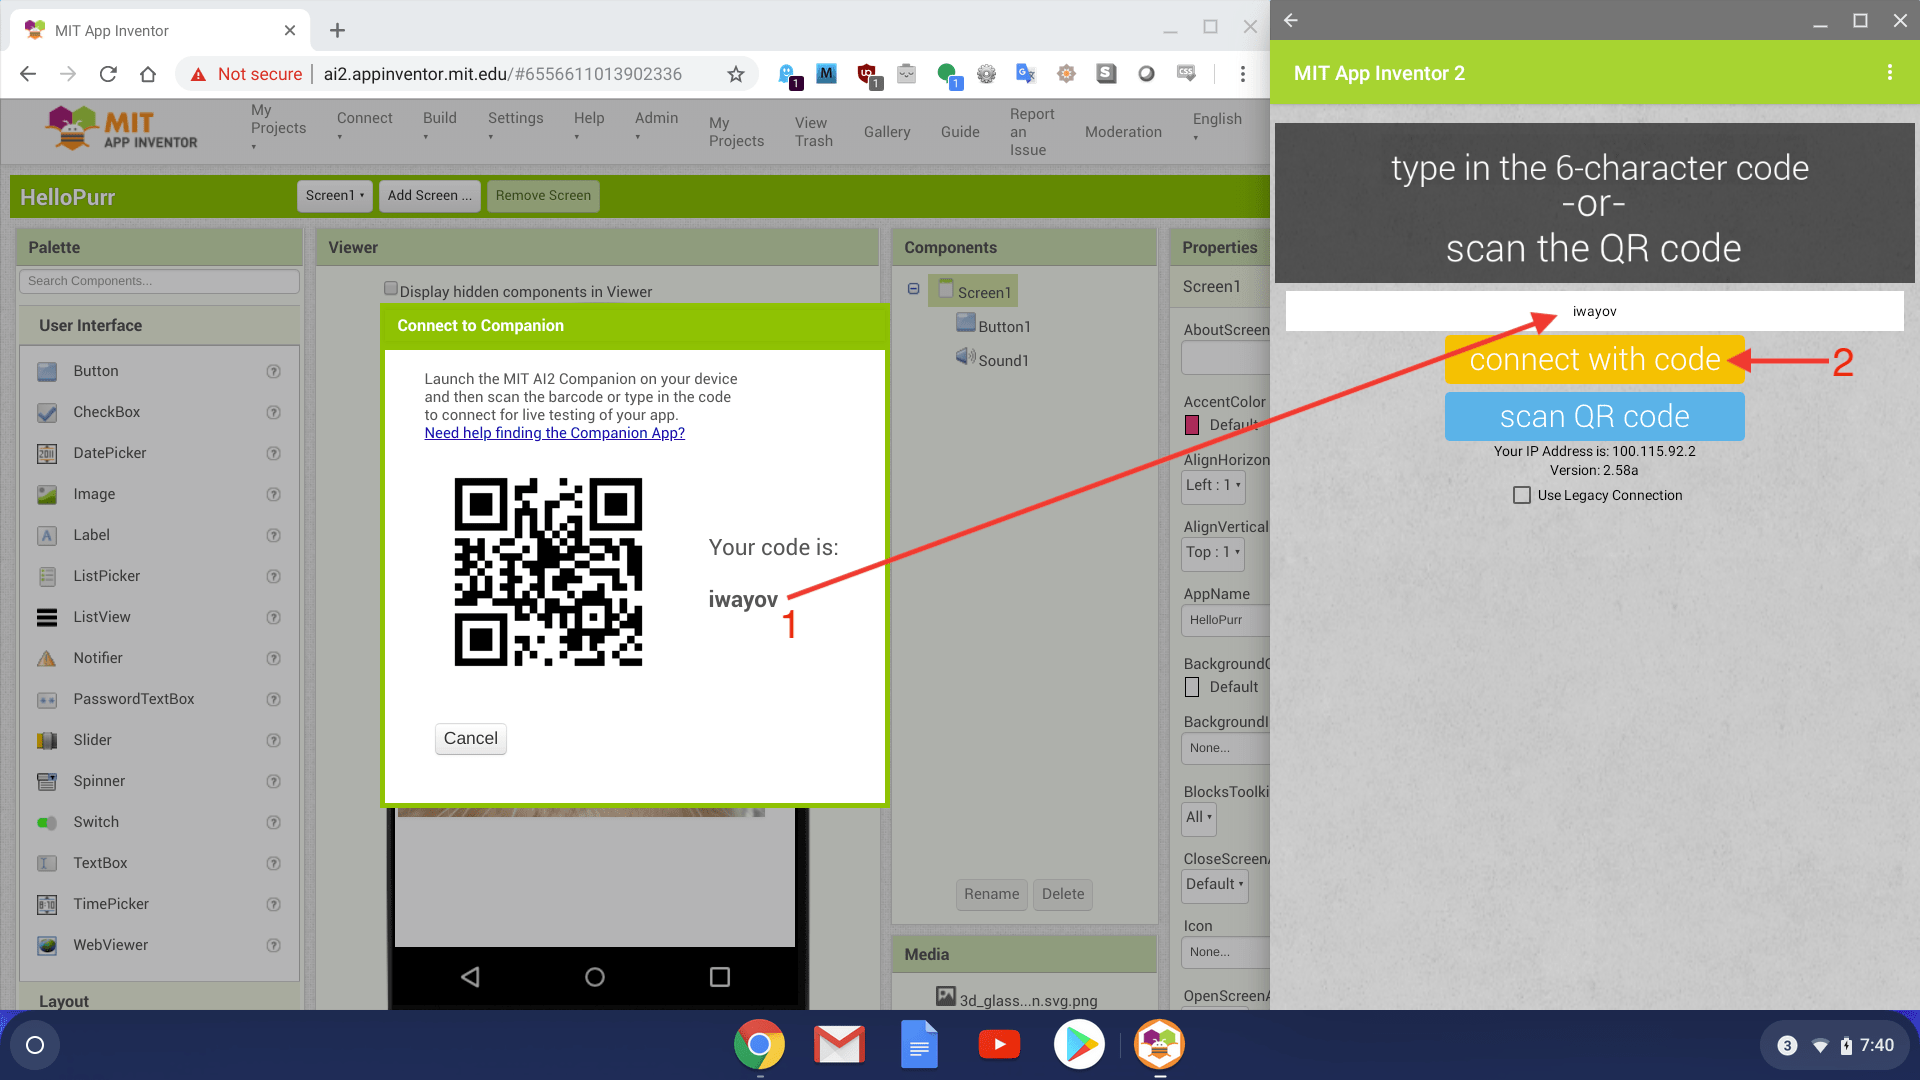Click the iwayov code input field
The height and width of the screenshot is (1080, 1920).
click(x=1594, y=311)
